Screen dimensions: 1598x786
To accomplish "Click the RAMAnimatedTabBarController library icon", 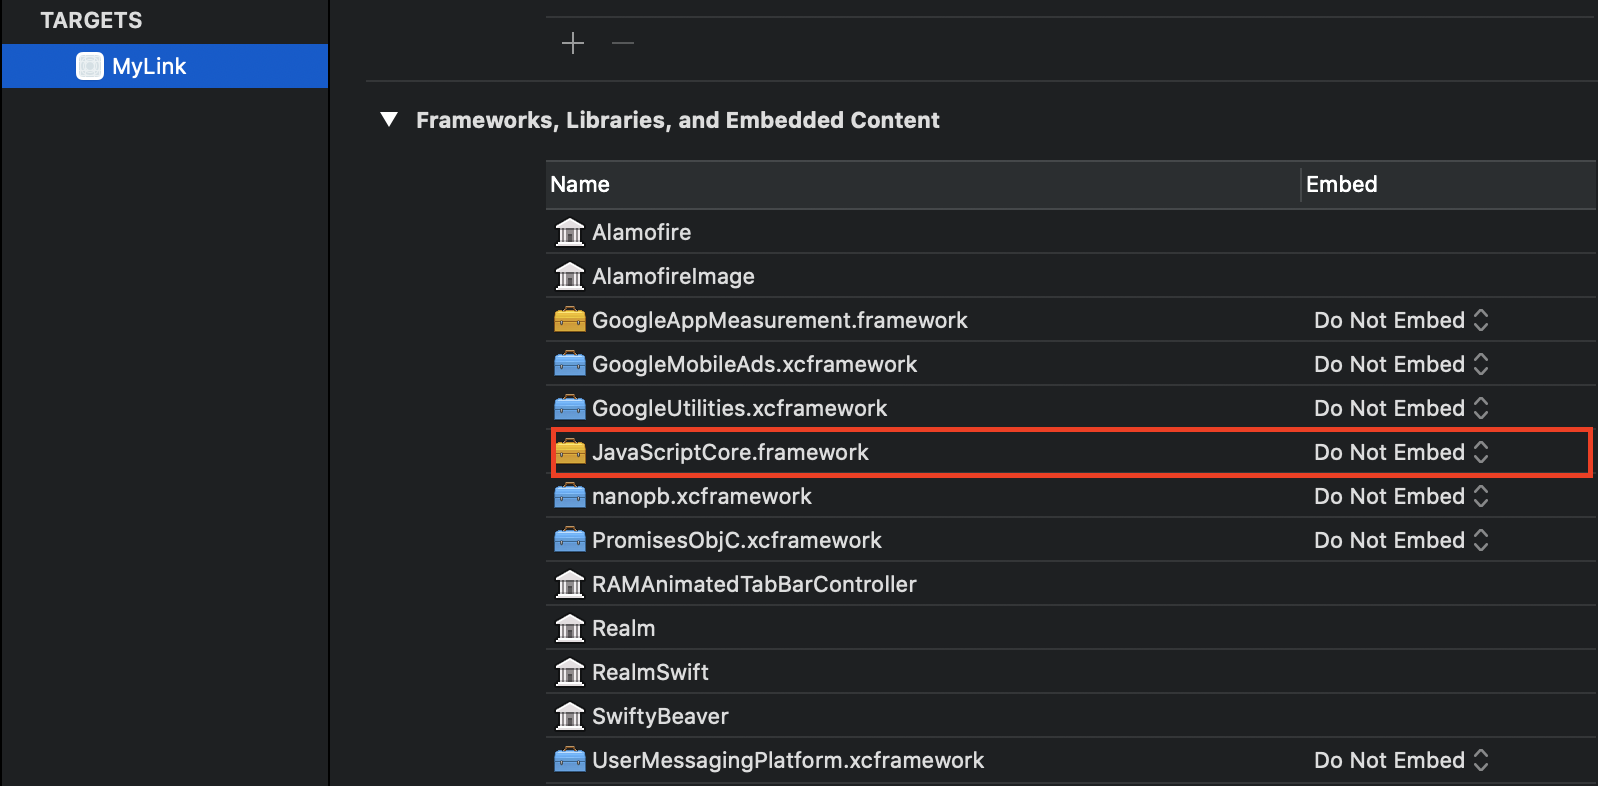I will 570,584.
